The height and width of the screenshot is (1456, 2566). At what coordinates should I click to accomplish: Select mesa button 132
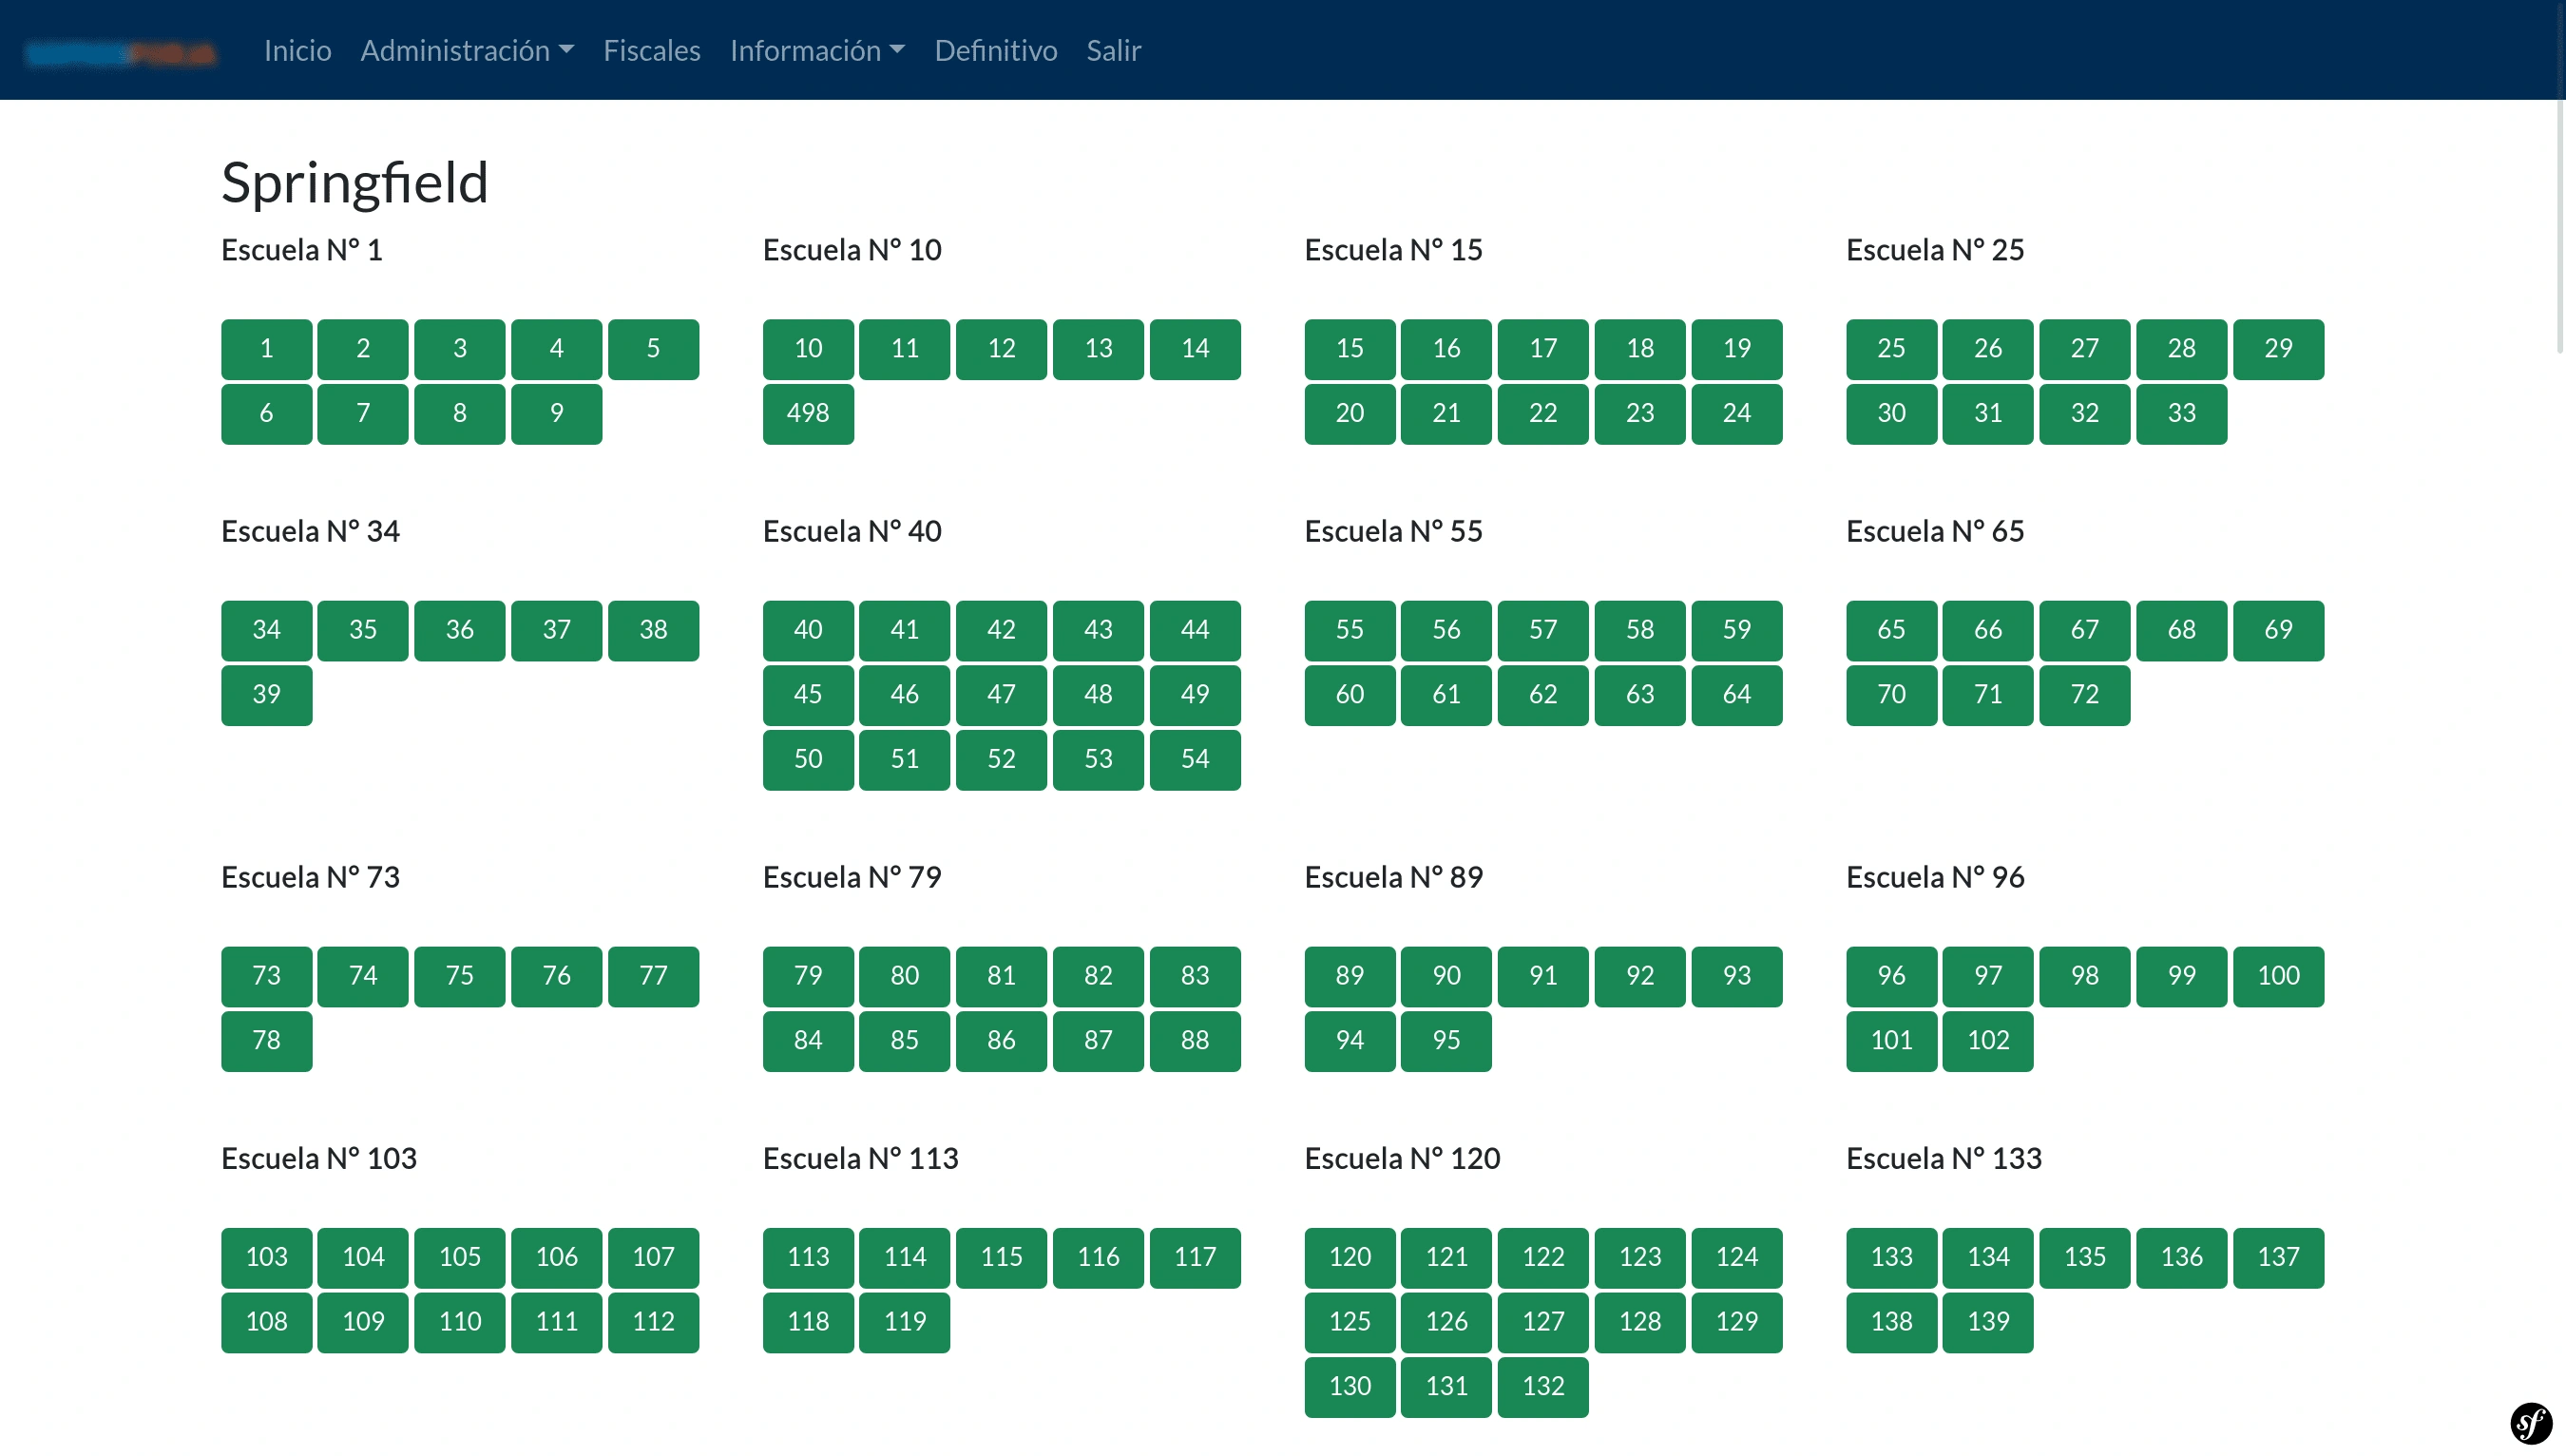[x=1542, y=1386]
